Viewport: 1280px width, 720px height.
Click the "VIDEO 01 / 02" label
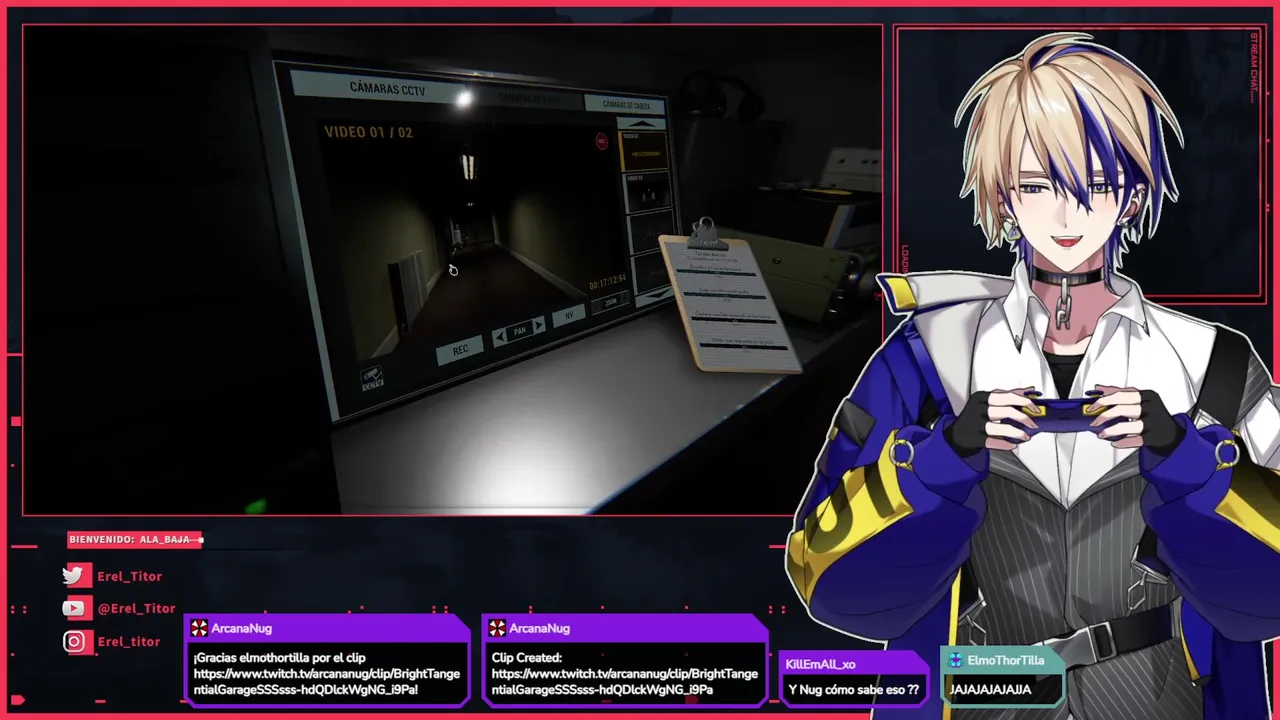point(368,132)
